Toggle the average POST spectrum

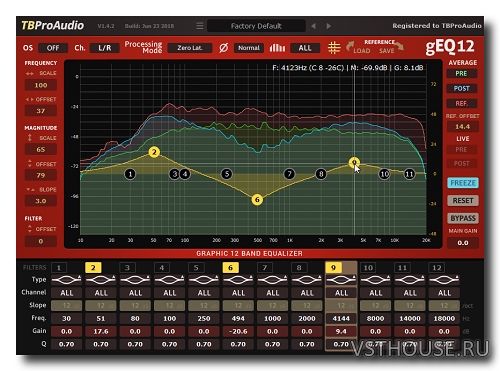coord(462,89)
